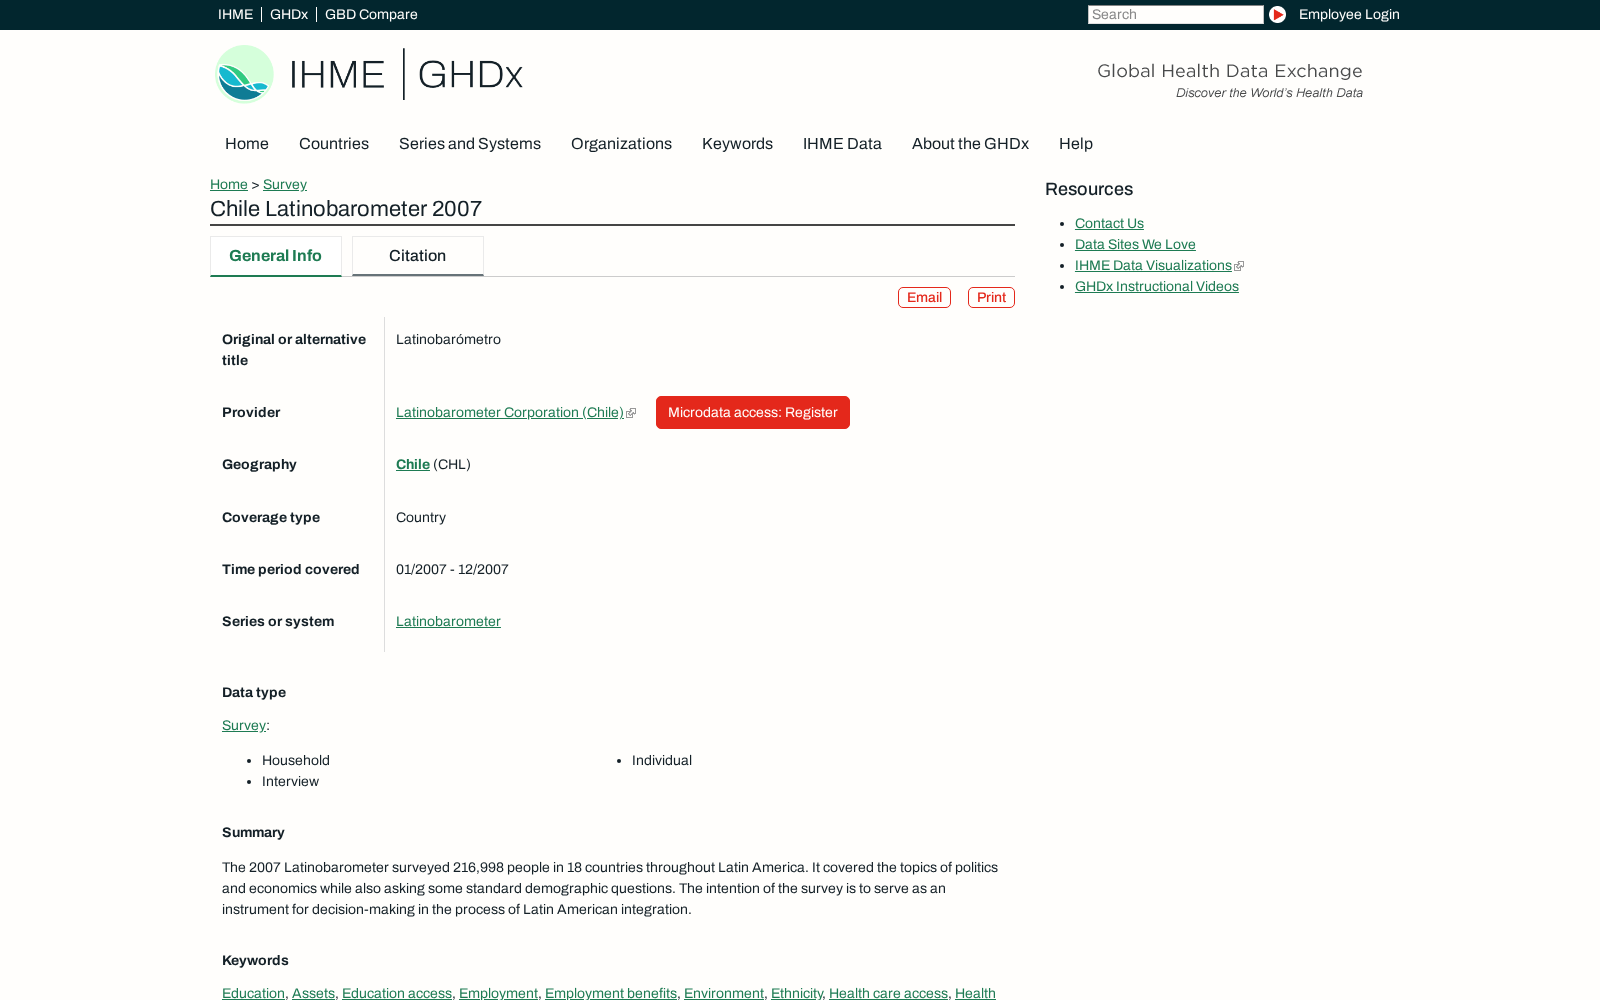Click the Employment keyword link
1600x1000 pixels.
pos(498,993)
